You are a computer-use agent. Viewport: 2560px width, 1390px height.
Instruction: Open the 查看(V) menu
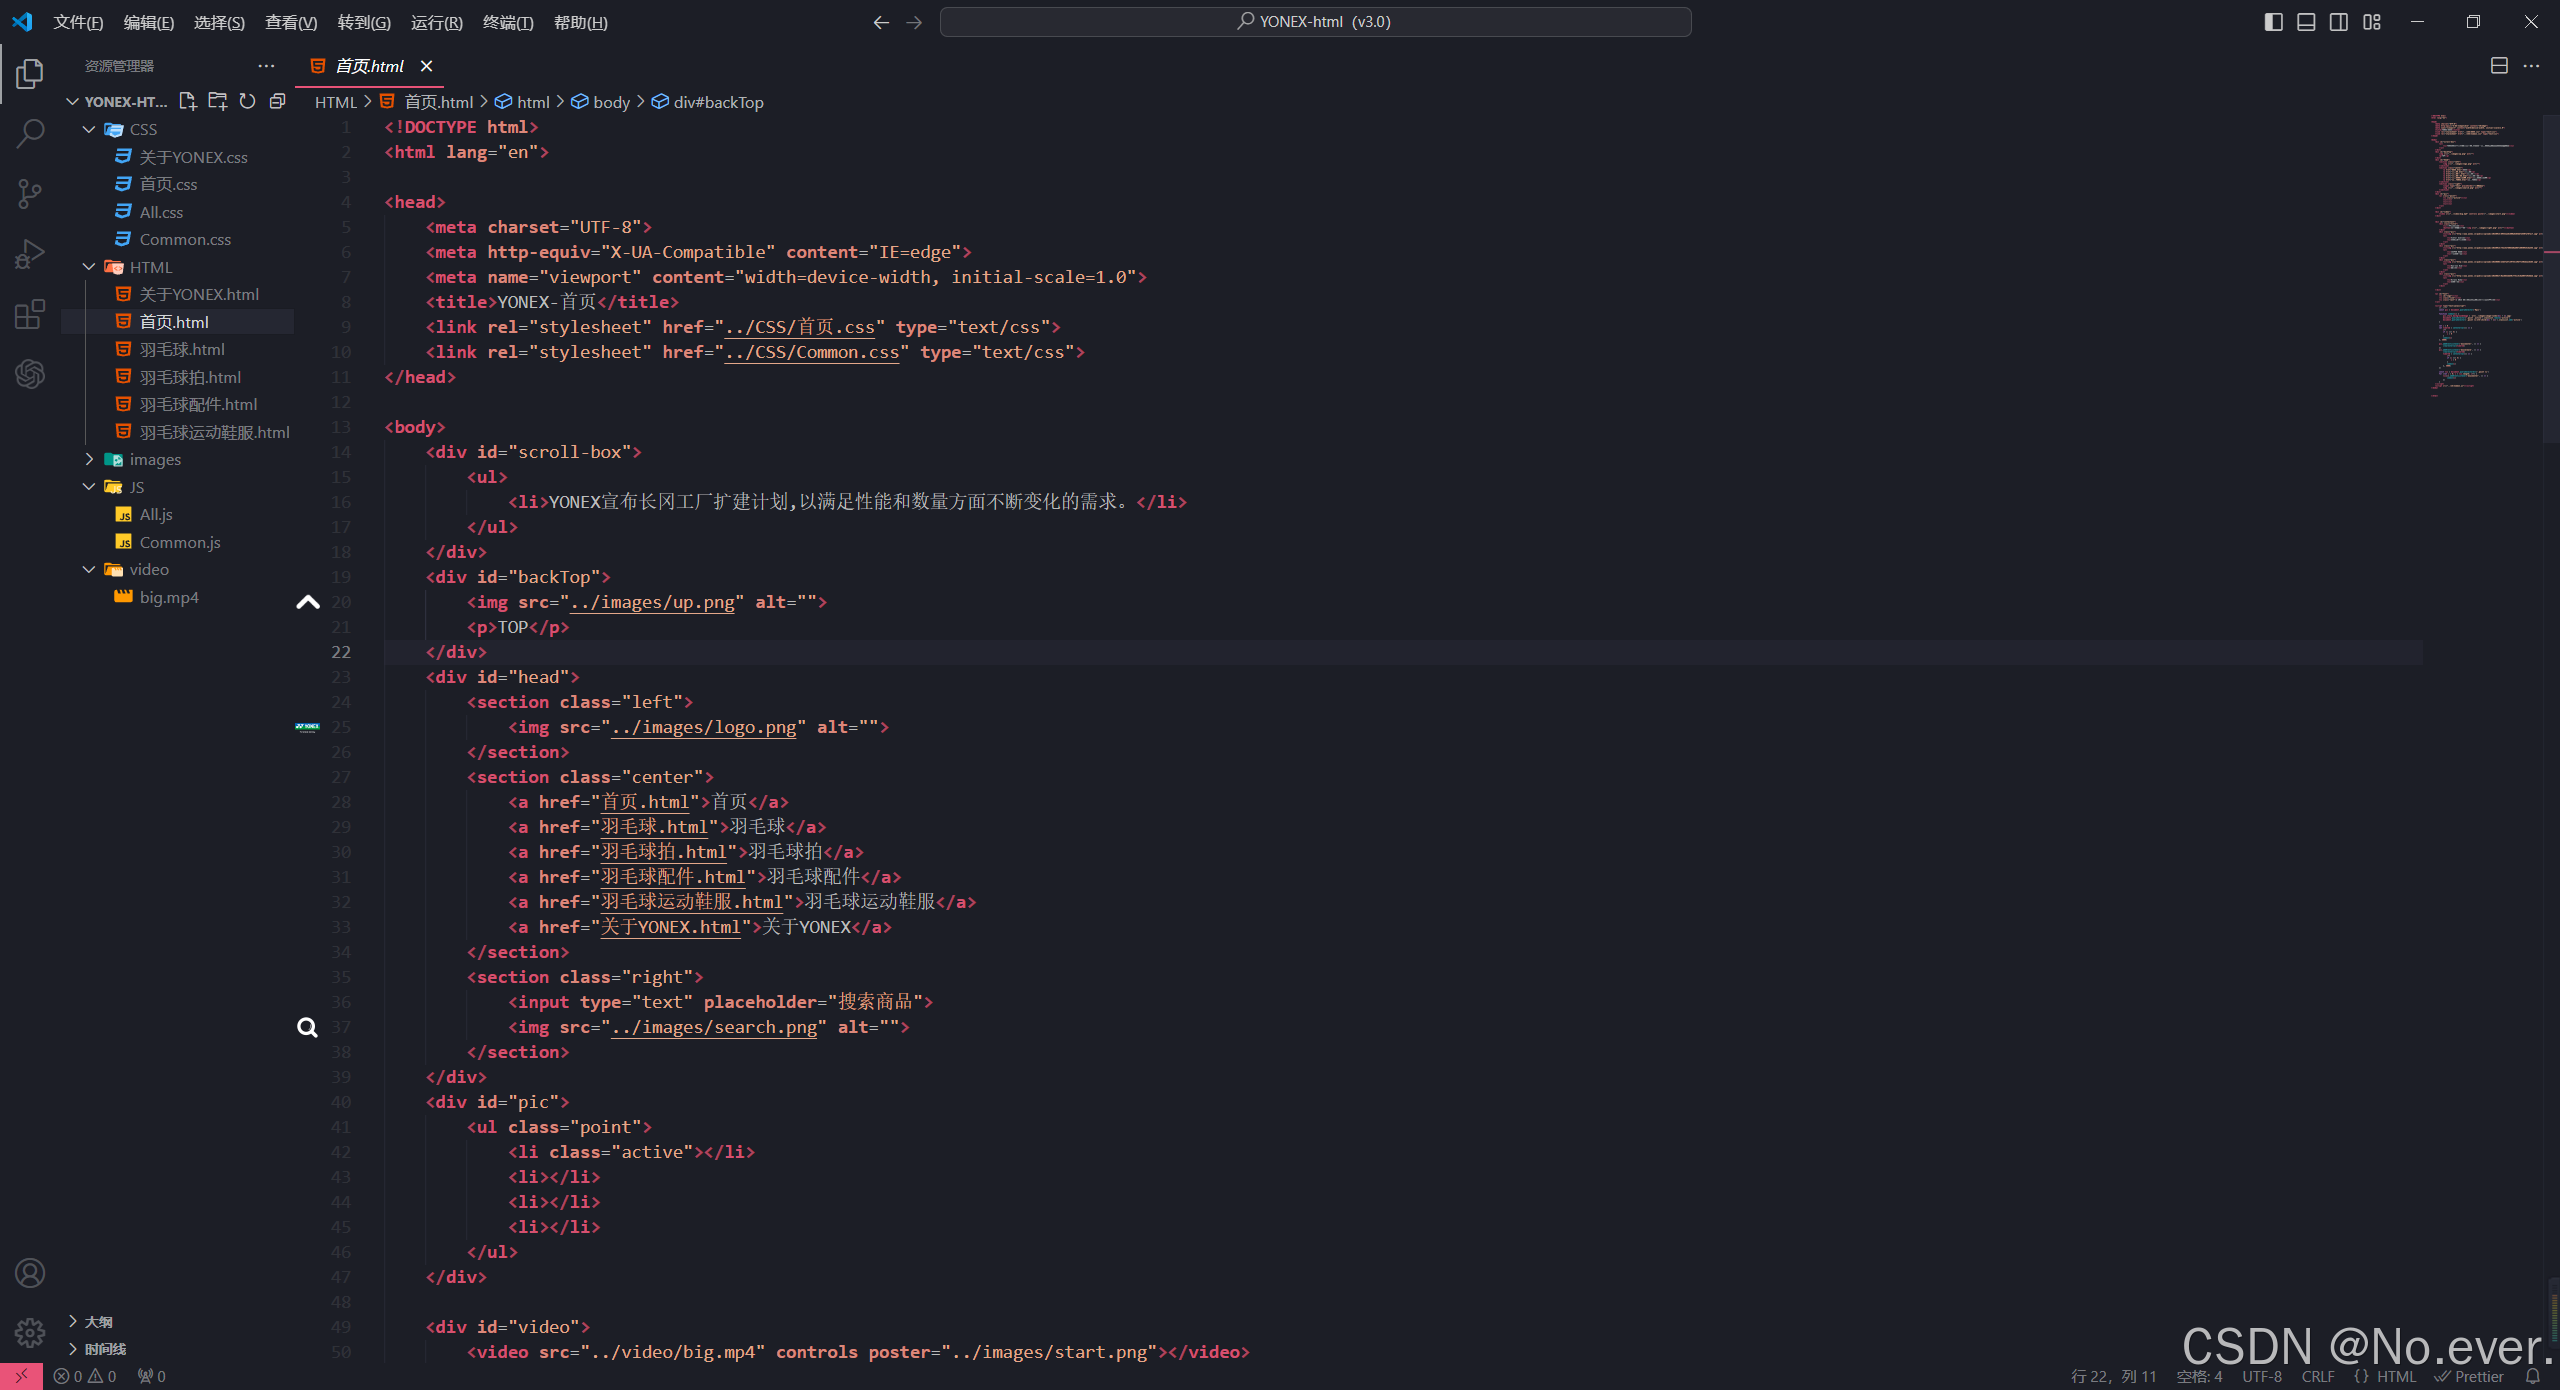290,22
